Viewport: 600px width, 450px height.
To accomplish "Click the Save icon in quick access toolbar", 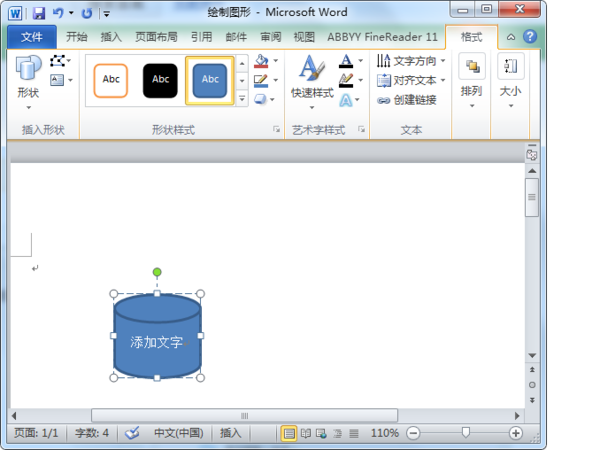I will [39, 13].
